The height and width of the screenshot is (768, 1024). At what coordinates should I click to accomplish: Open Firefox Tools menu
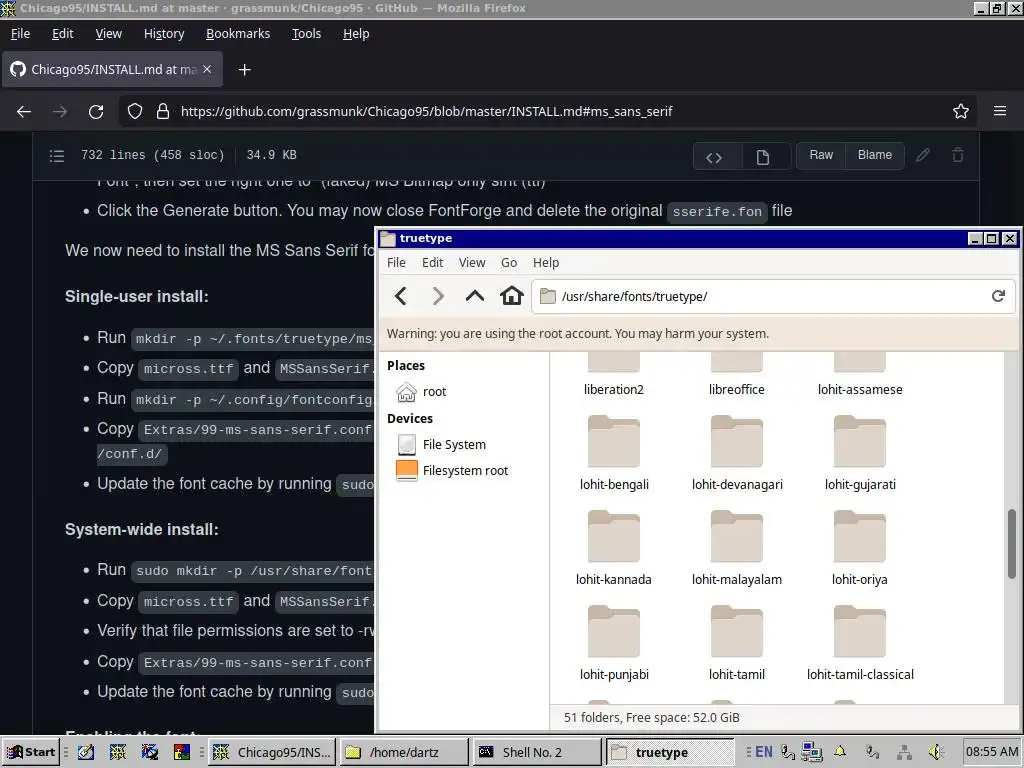click(x=306, y=34)
